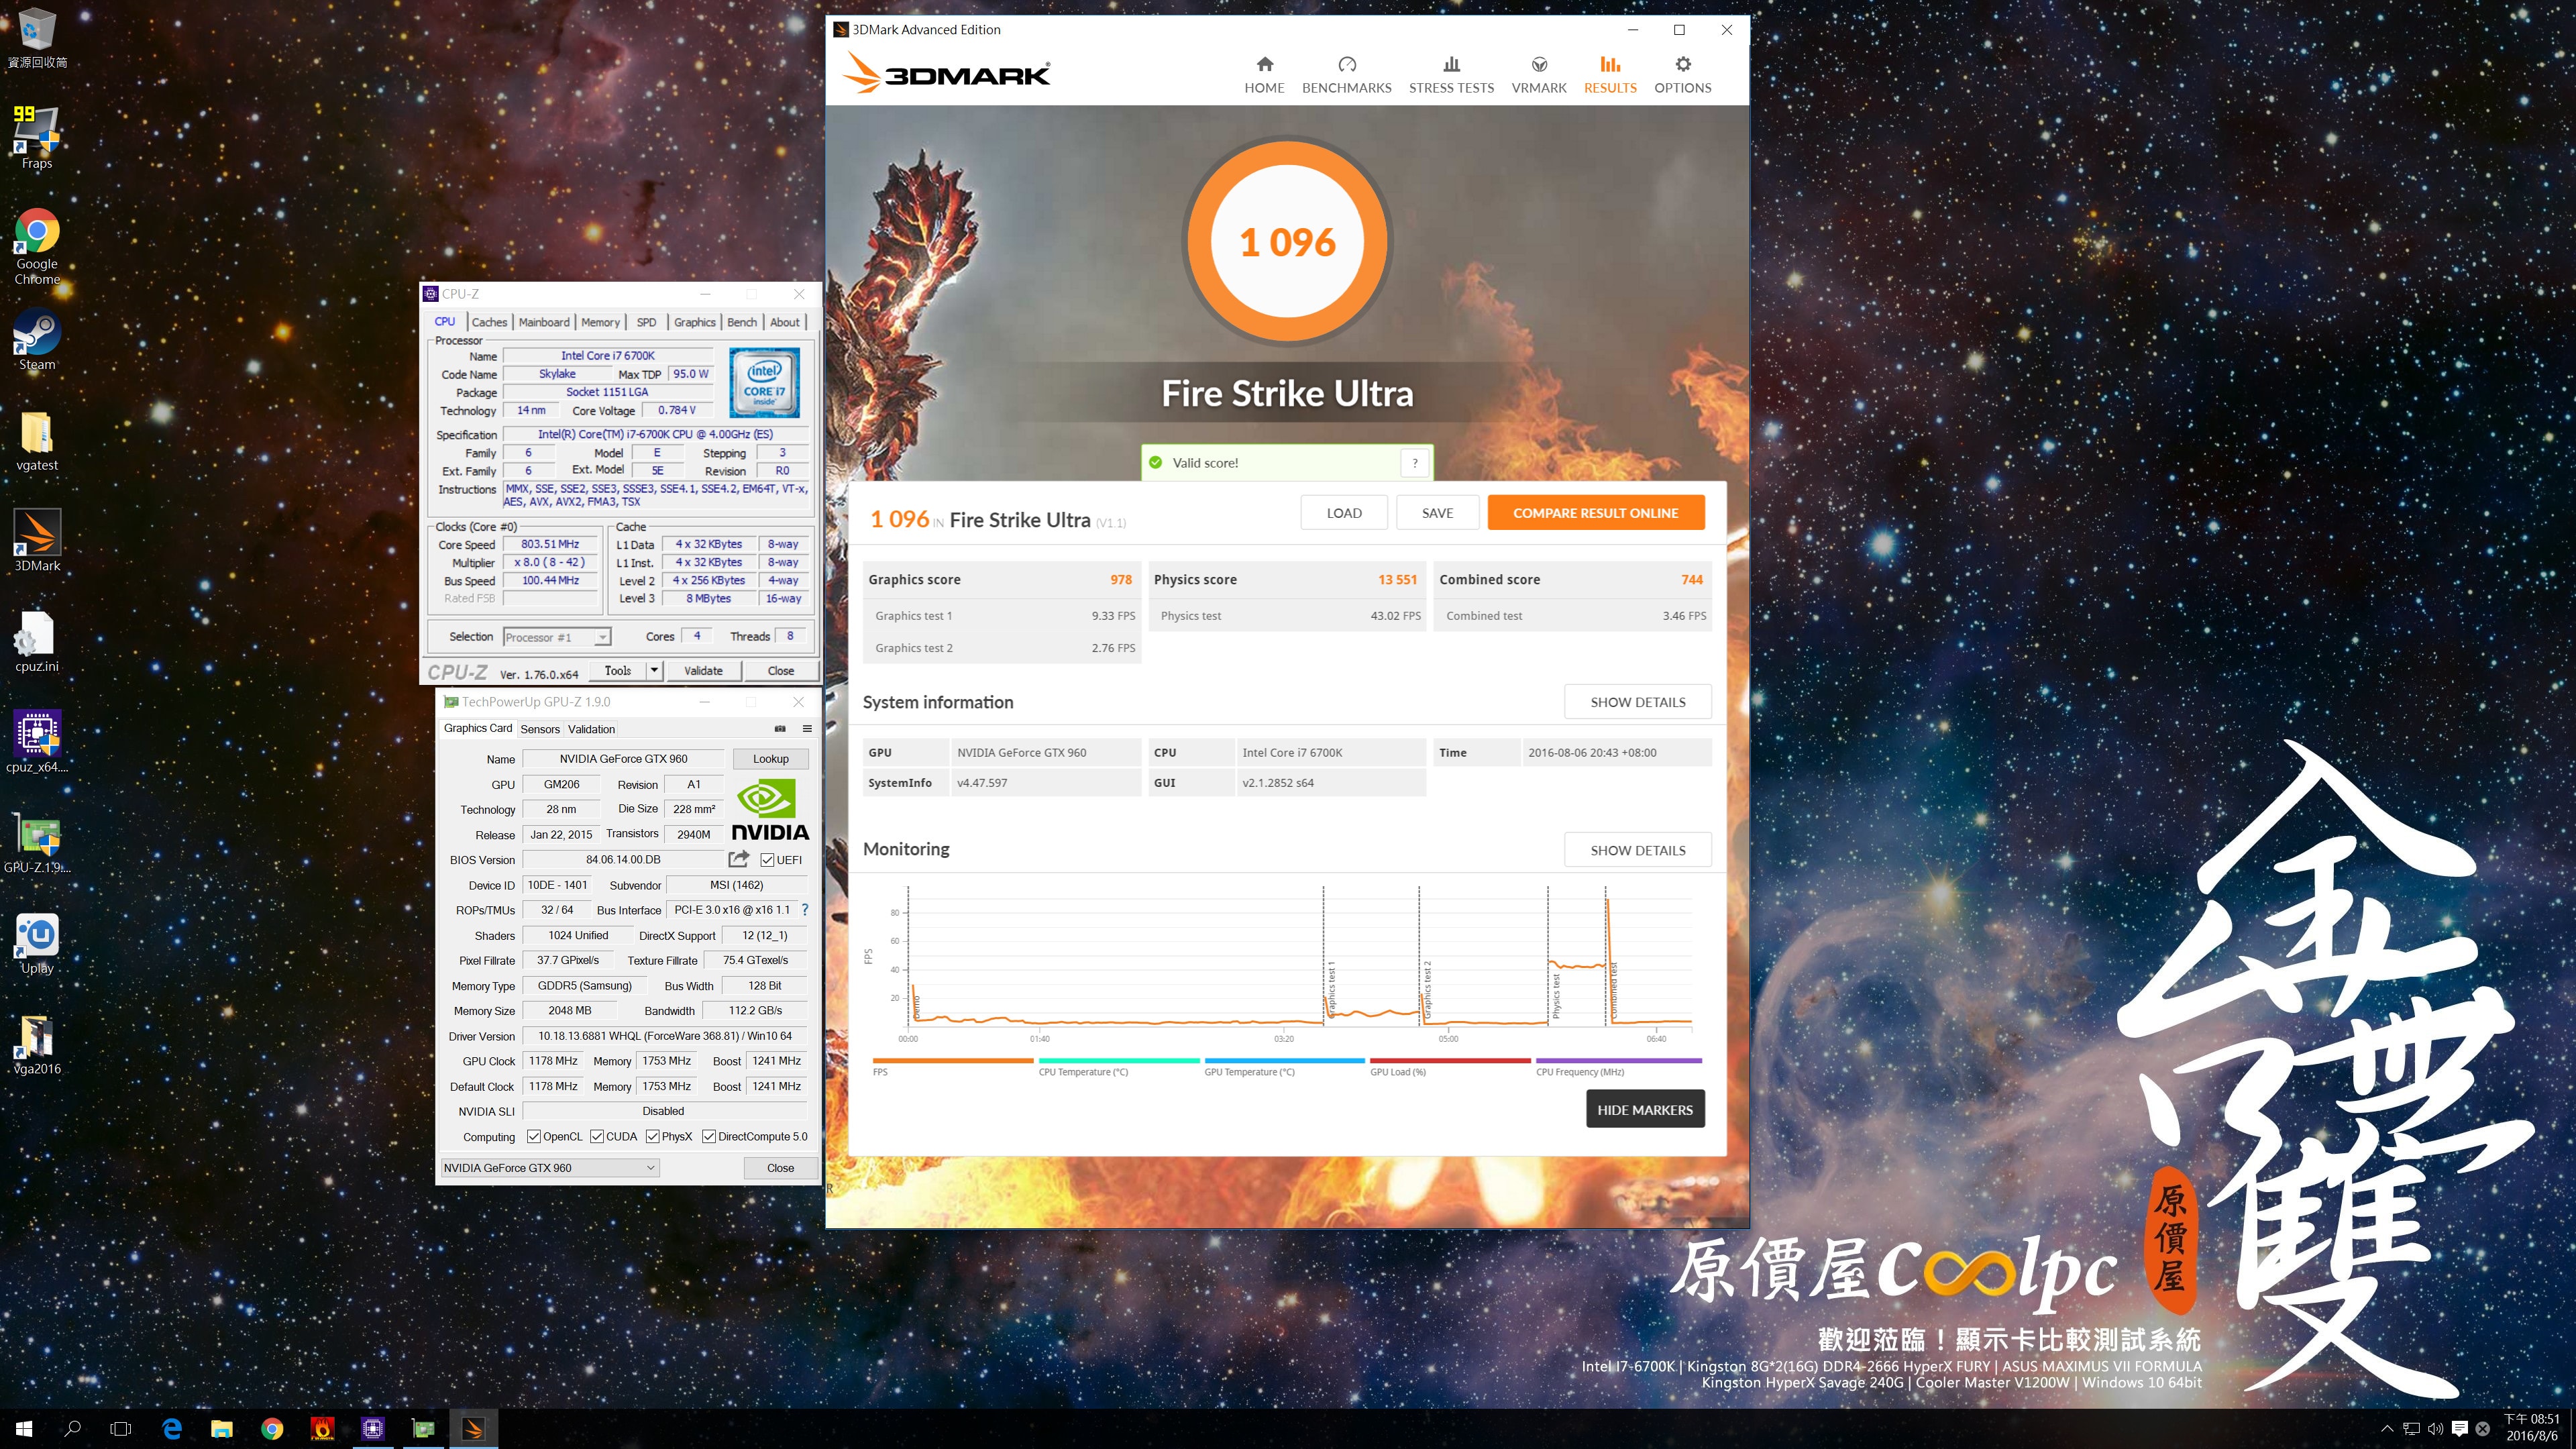
Task: Toggle the PhysX checkbox
Action: (652, 1137)
